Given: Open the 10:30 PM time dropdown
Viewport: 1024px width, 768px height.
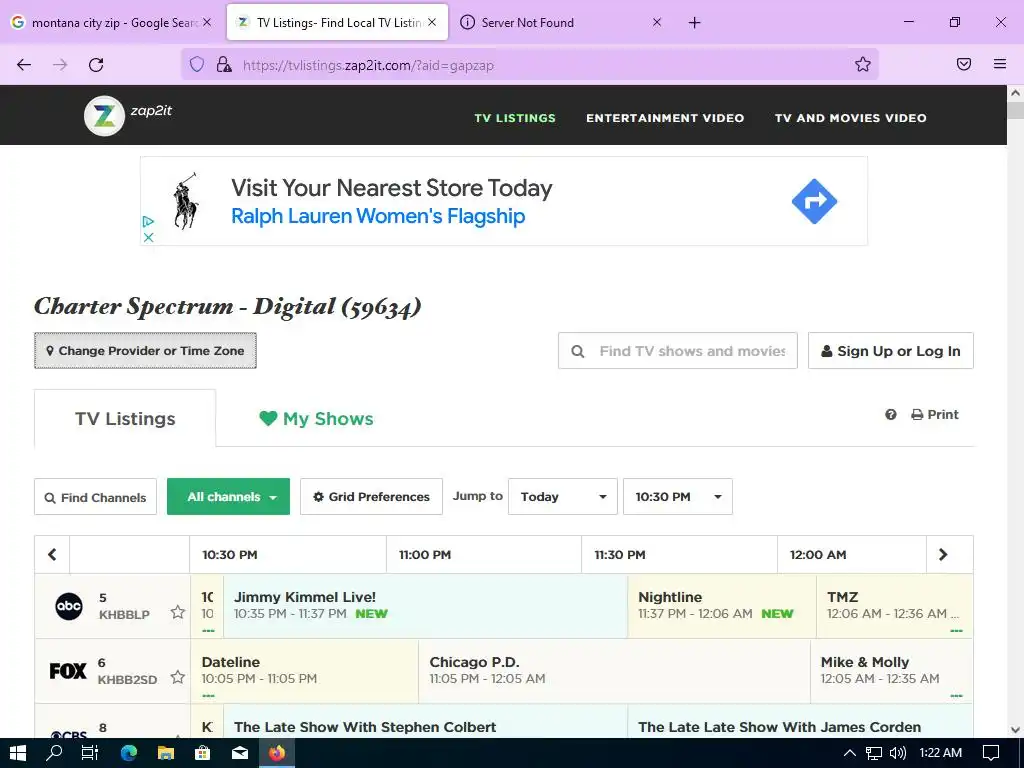Looking at the screenshot, I should pyautogui.click(x=678, y=497).
